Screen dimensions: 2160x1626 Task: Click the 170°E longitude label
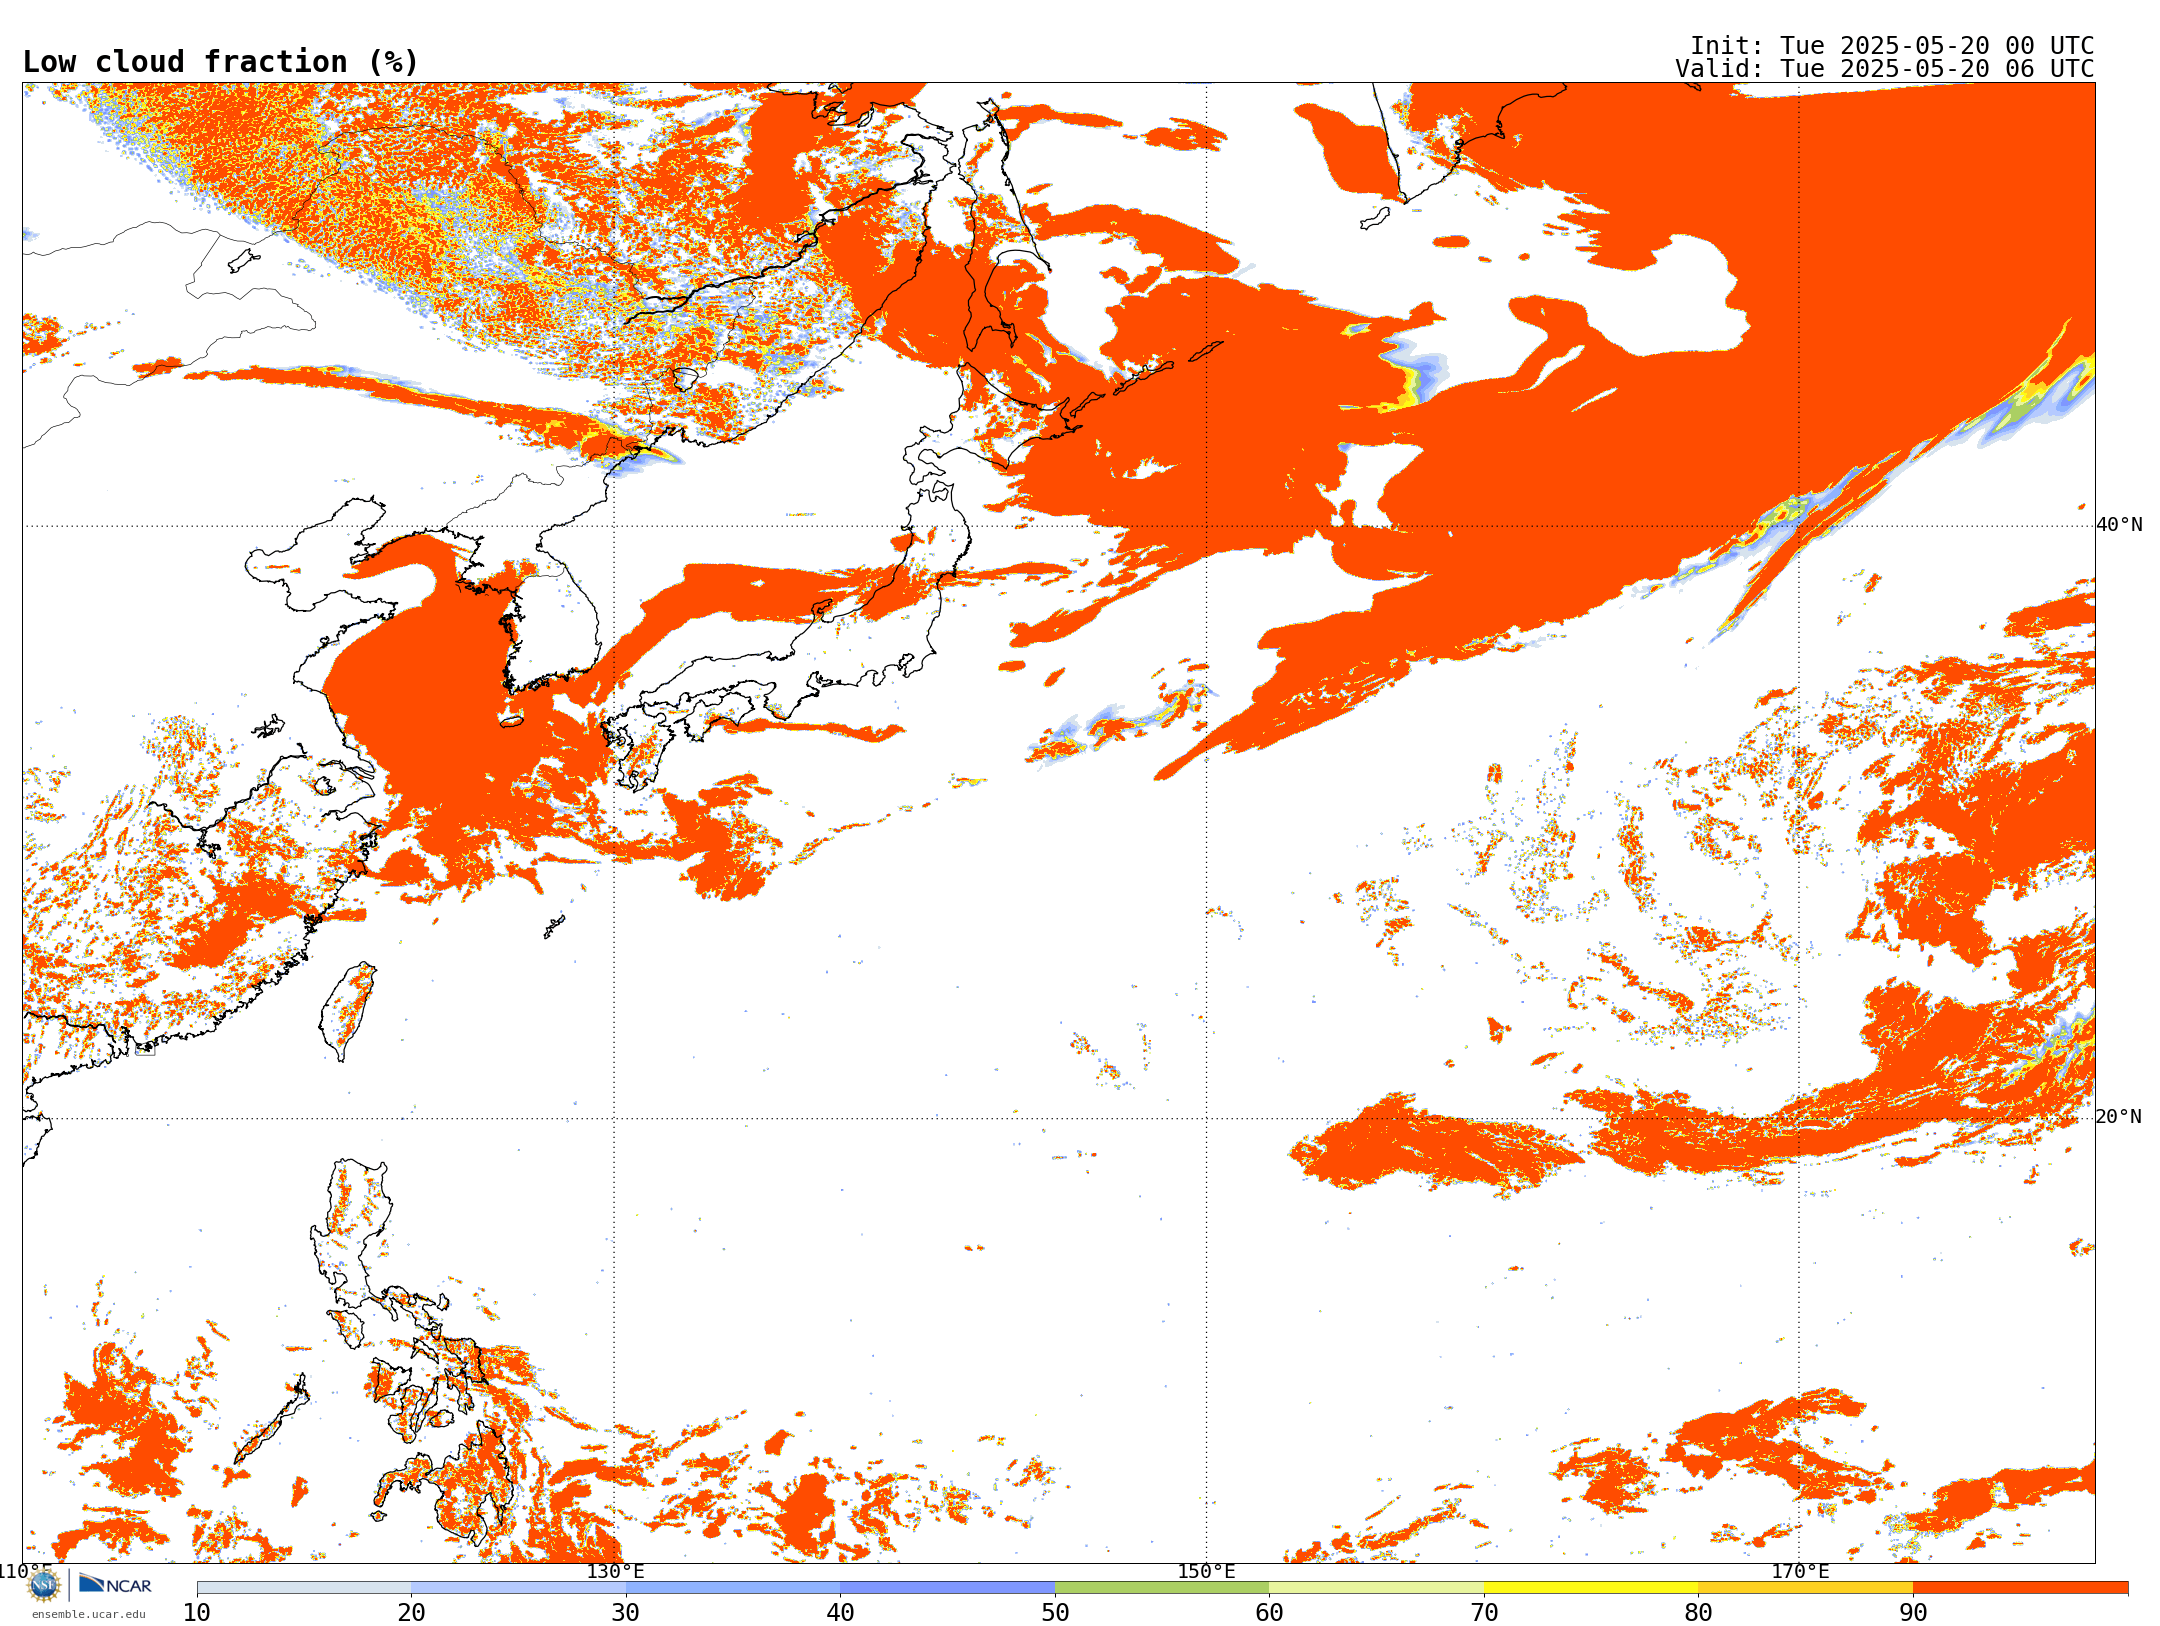1799,1571
